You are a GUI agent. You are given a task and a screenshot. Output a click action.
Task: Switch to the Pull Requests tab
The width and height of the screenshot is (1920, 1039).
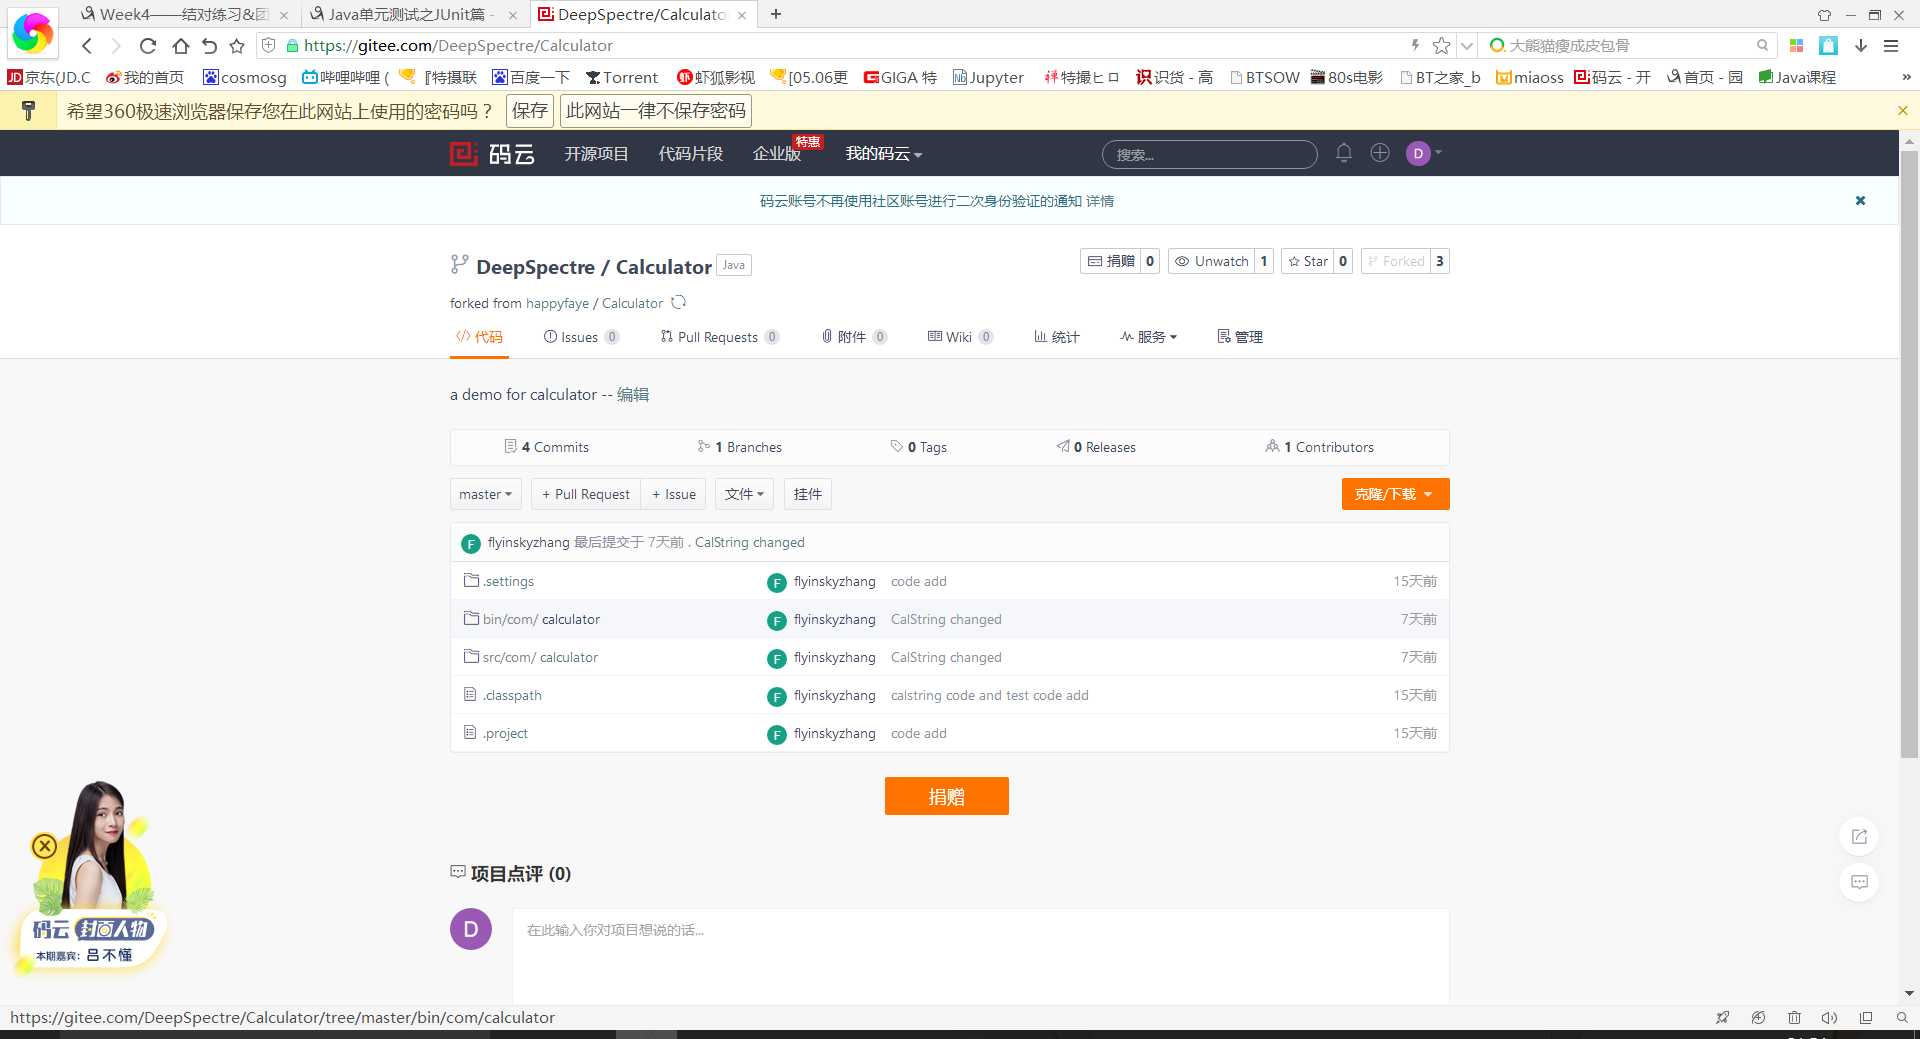pos(719,337)
